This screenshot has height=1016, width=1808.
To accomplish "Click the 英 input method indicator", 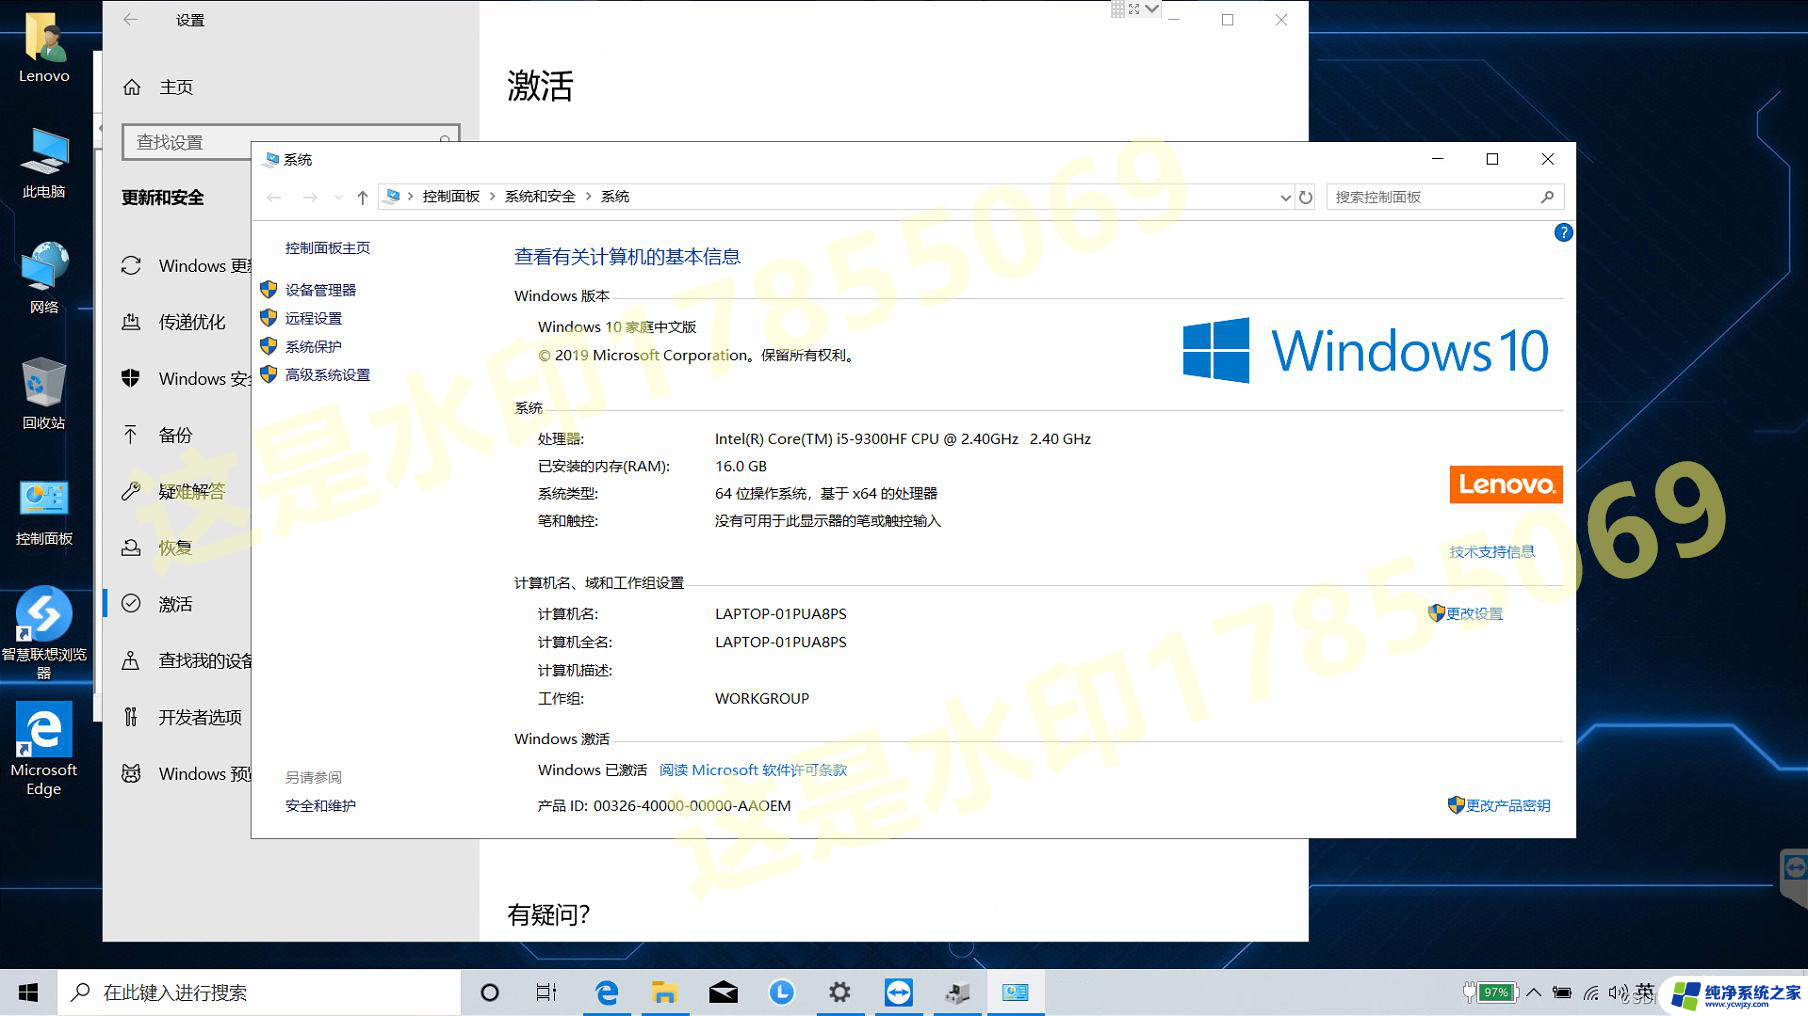I will coord(1645,992).
